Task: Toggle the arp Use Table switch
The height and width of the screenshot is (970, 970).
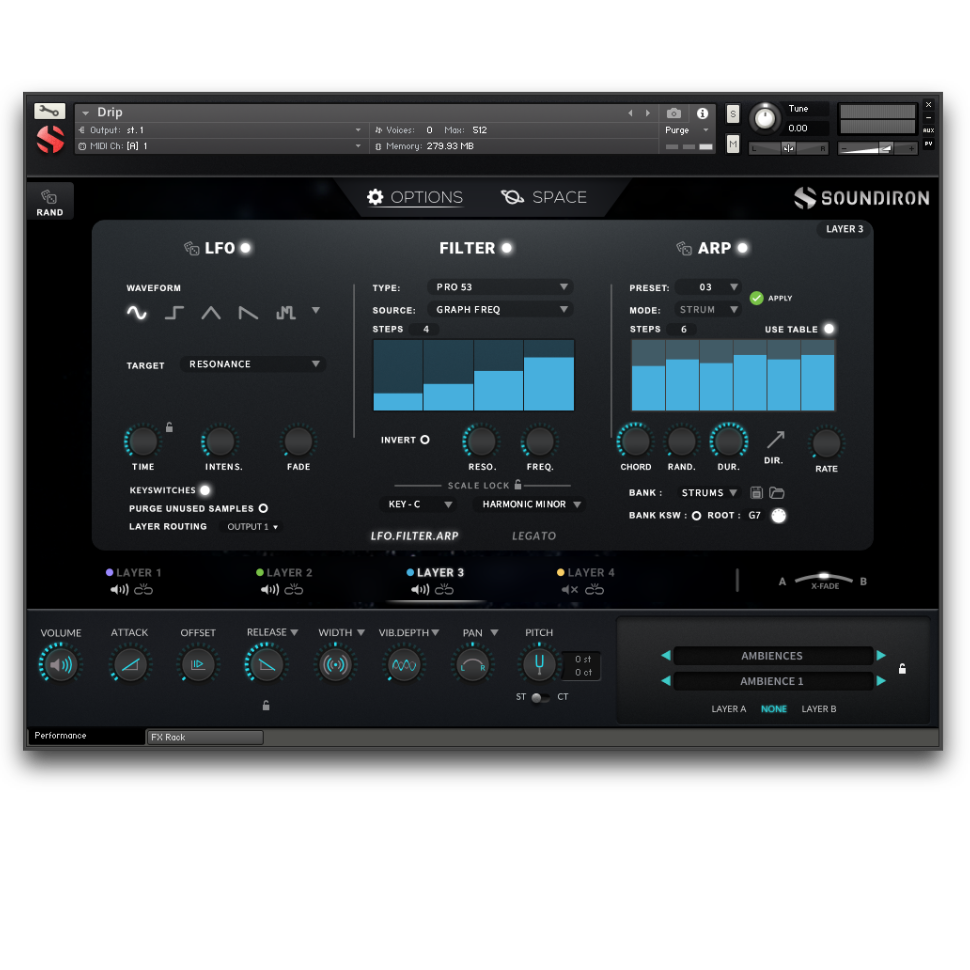Action: click(829, 329)
